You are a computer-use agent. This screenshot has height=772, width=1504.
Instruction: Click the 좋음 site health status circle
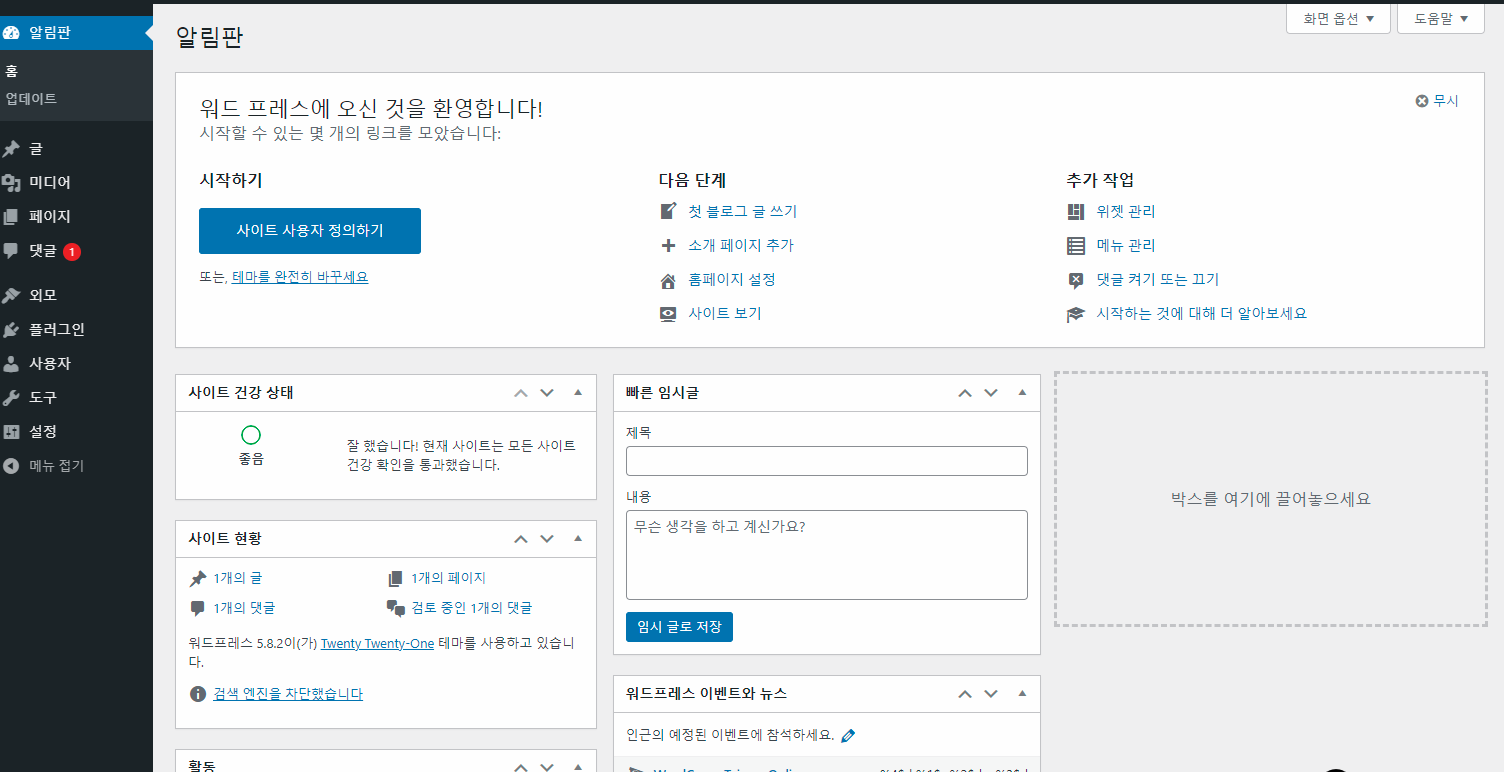[x=251, y=435]
